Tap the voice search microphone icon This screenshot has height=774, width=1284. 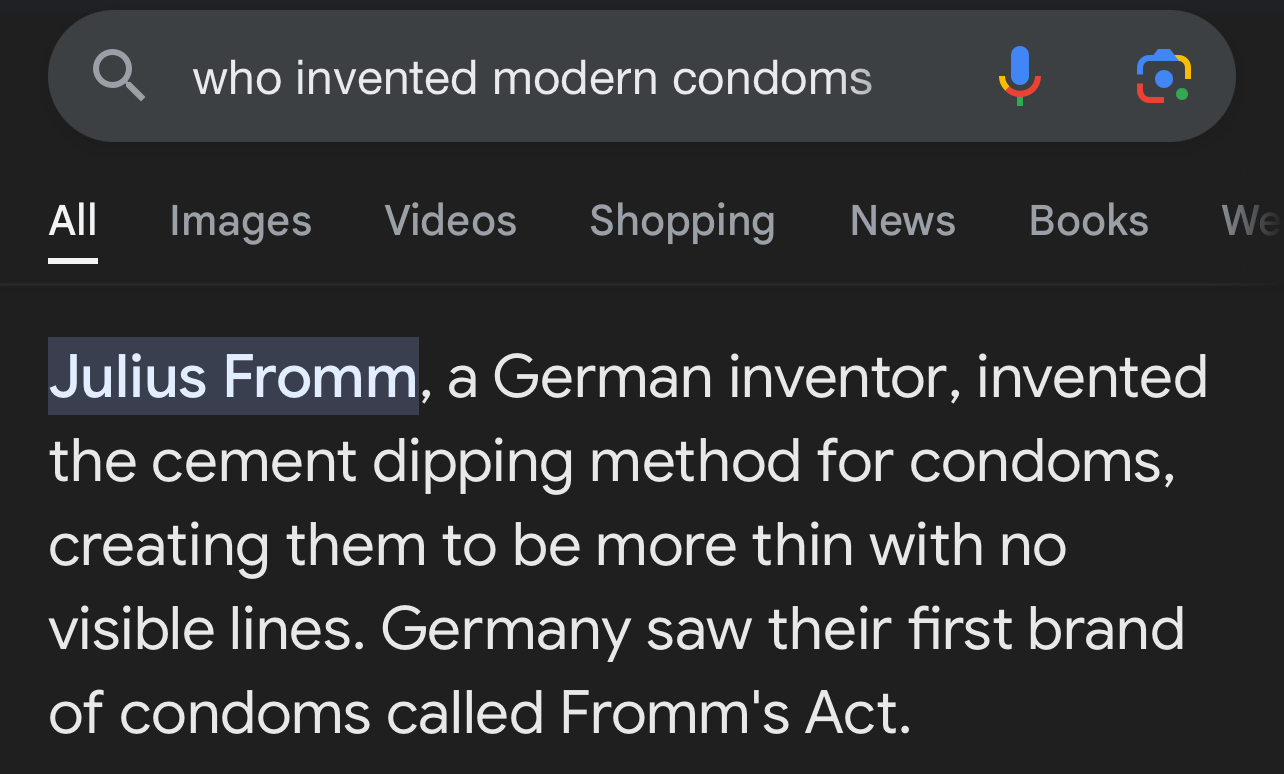(1019, 76)
